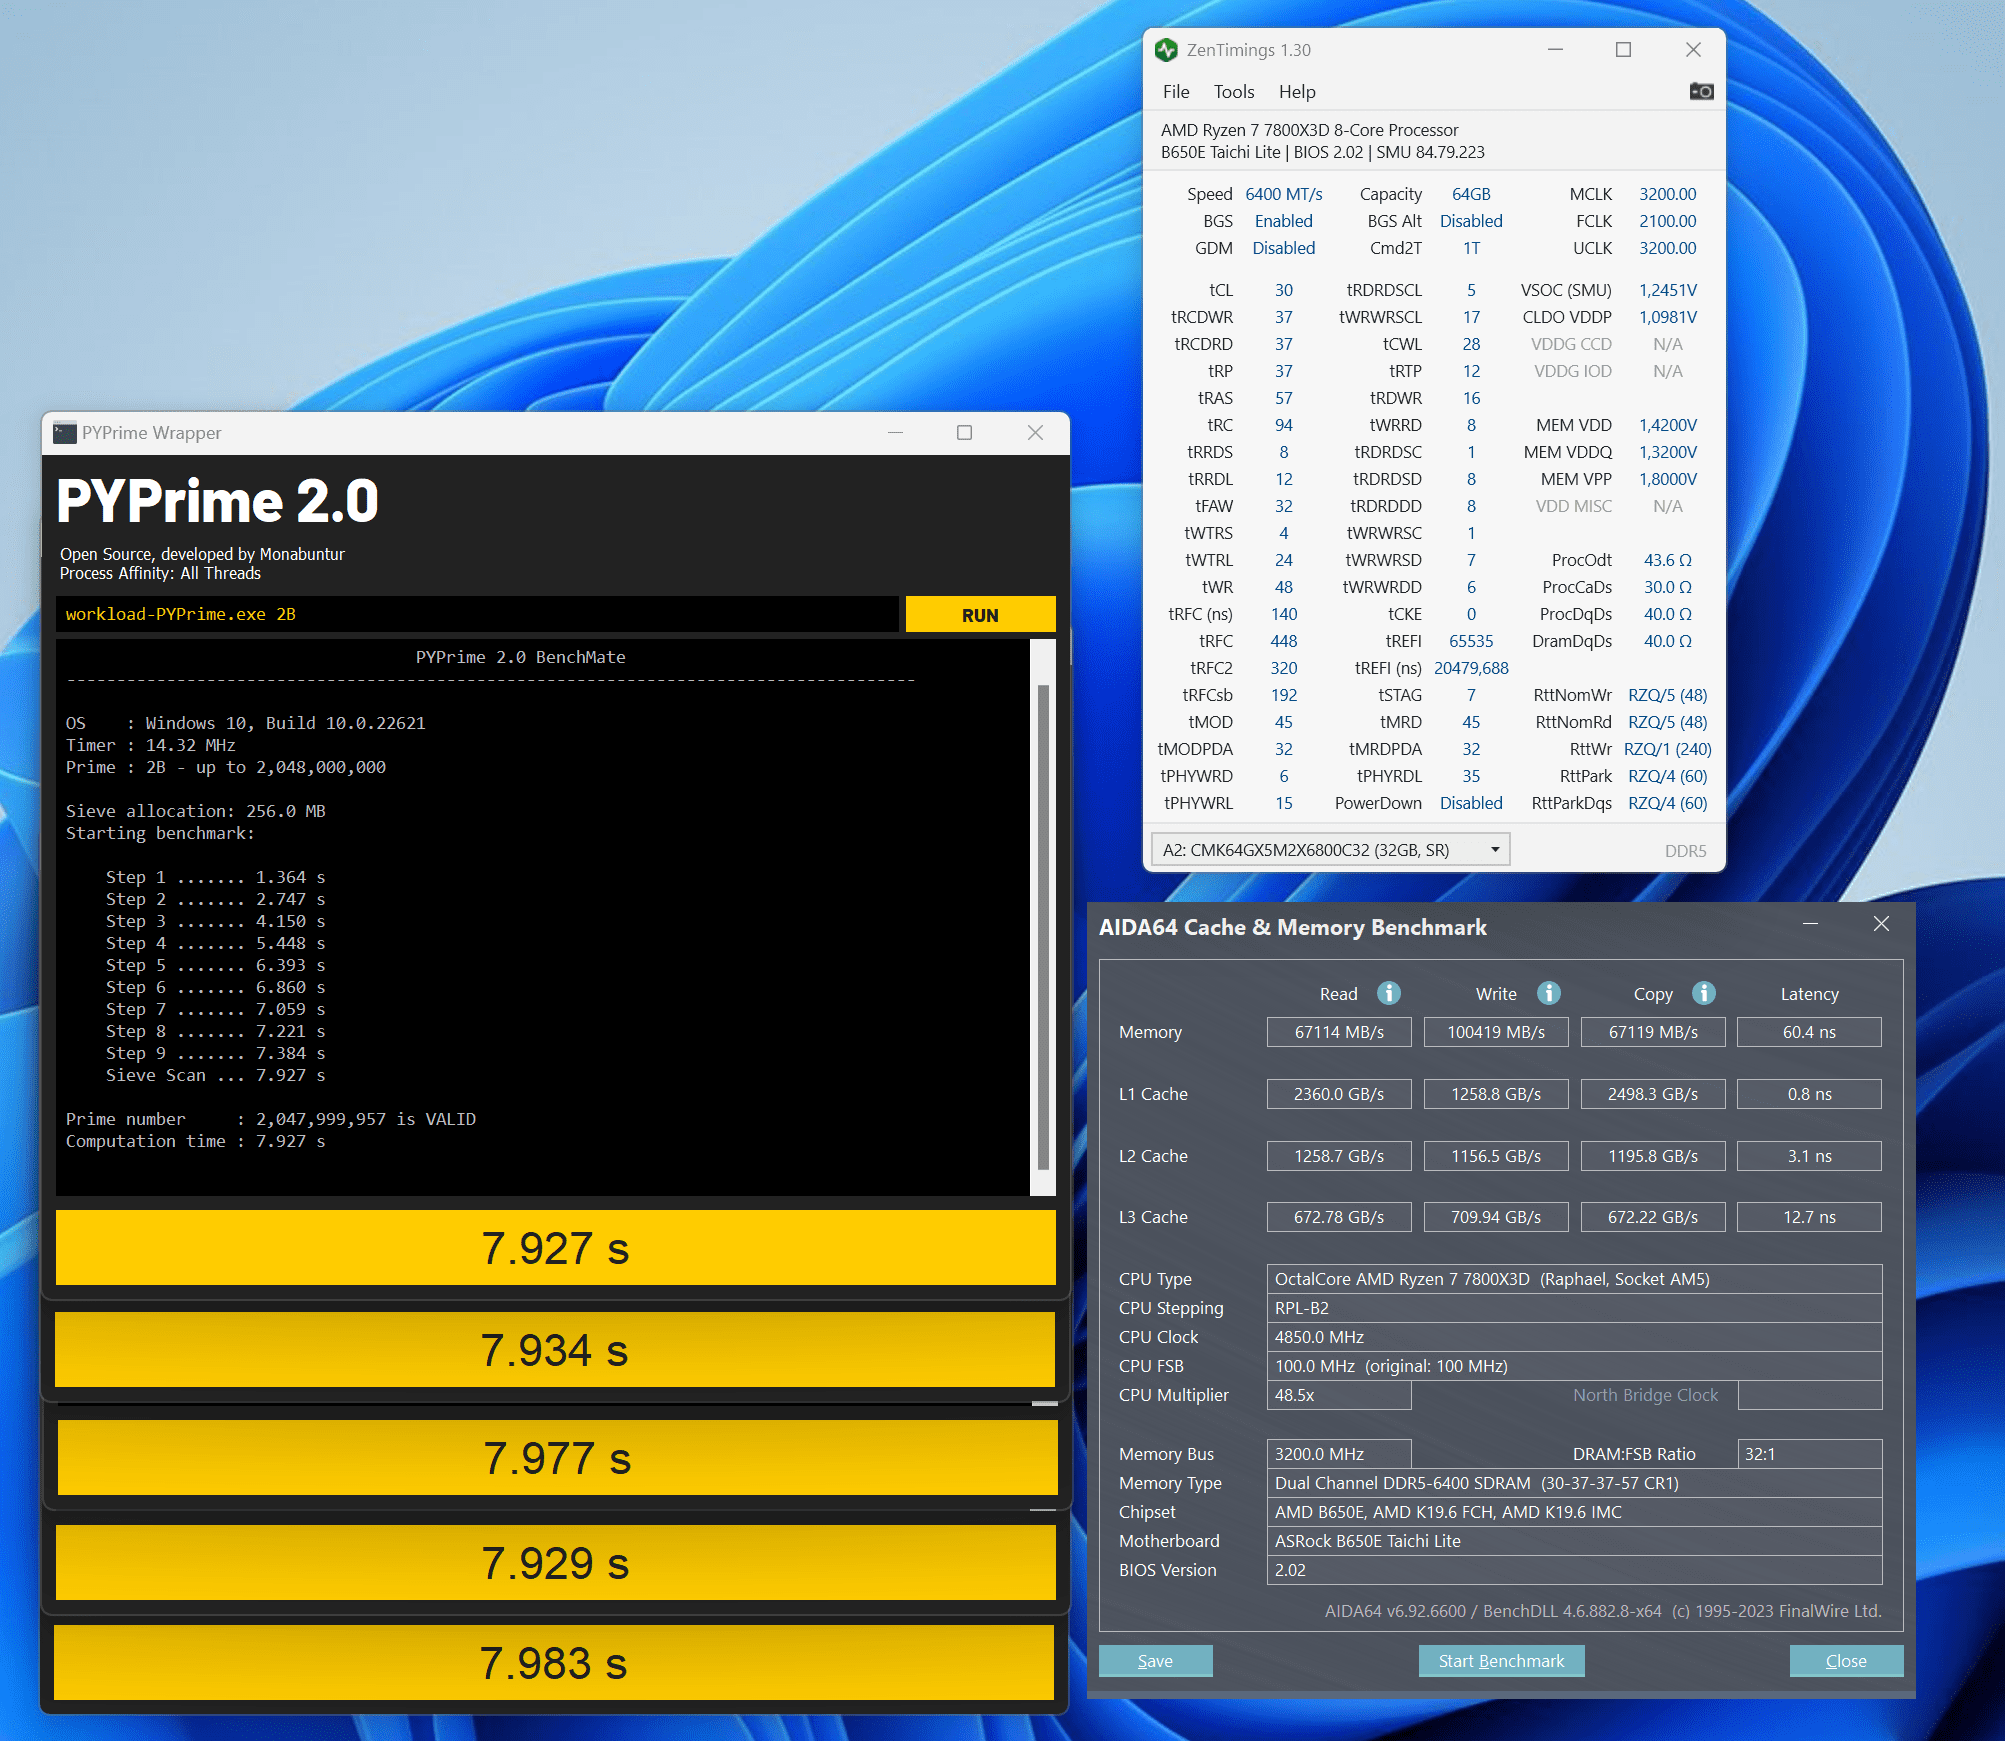Click the tRFC value 448
The image size is (2005, 1741).
click(x=1284, y=641)
